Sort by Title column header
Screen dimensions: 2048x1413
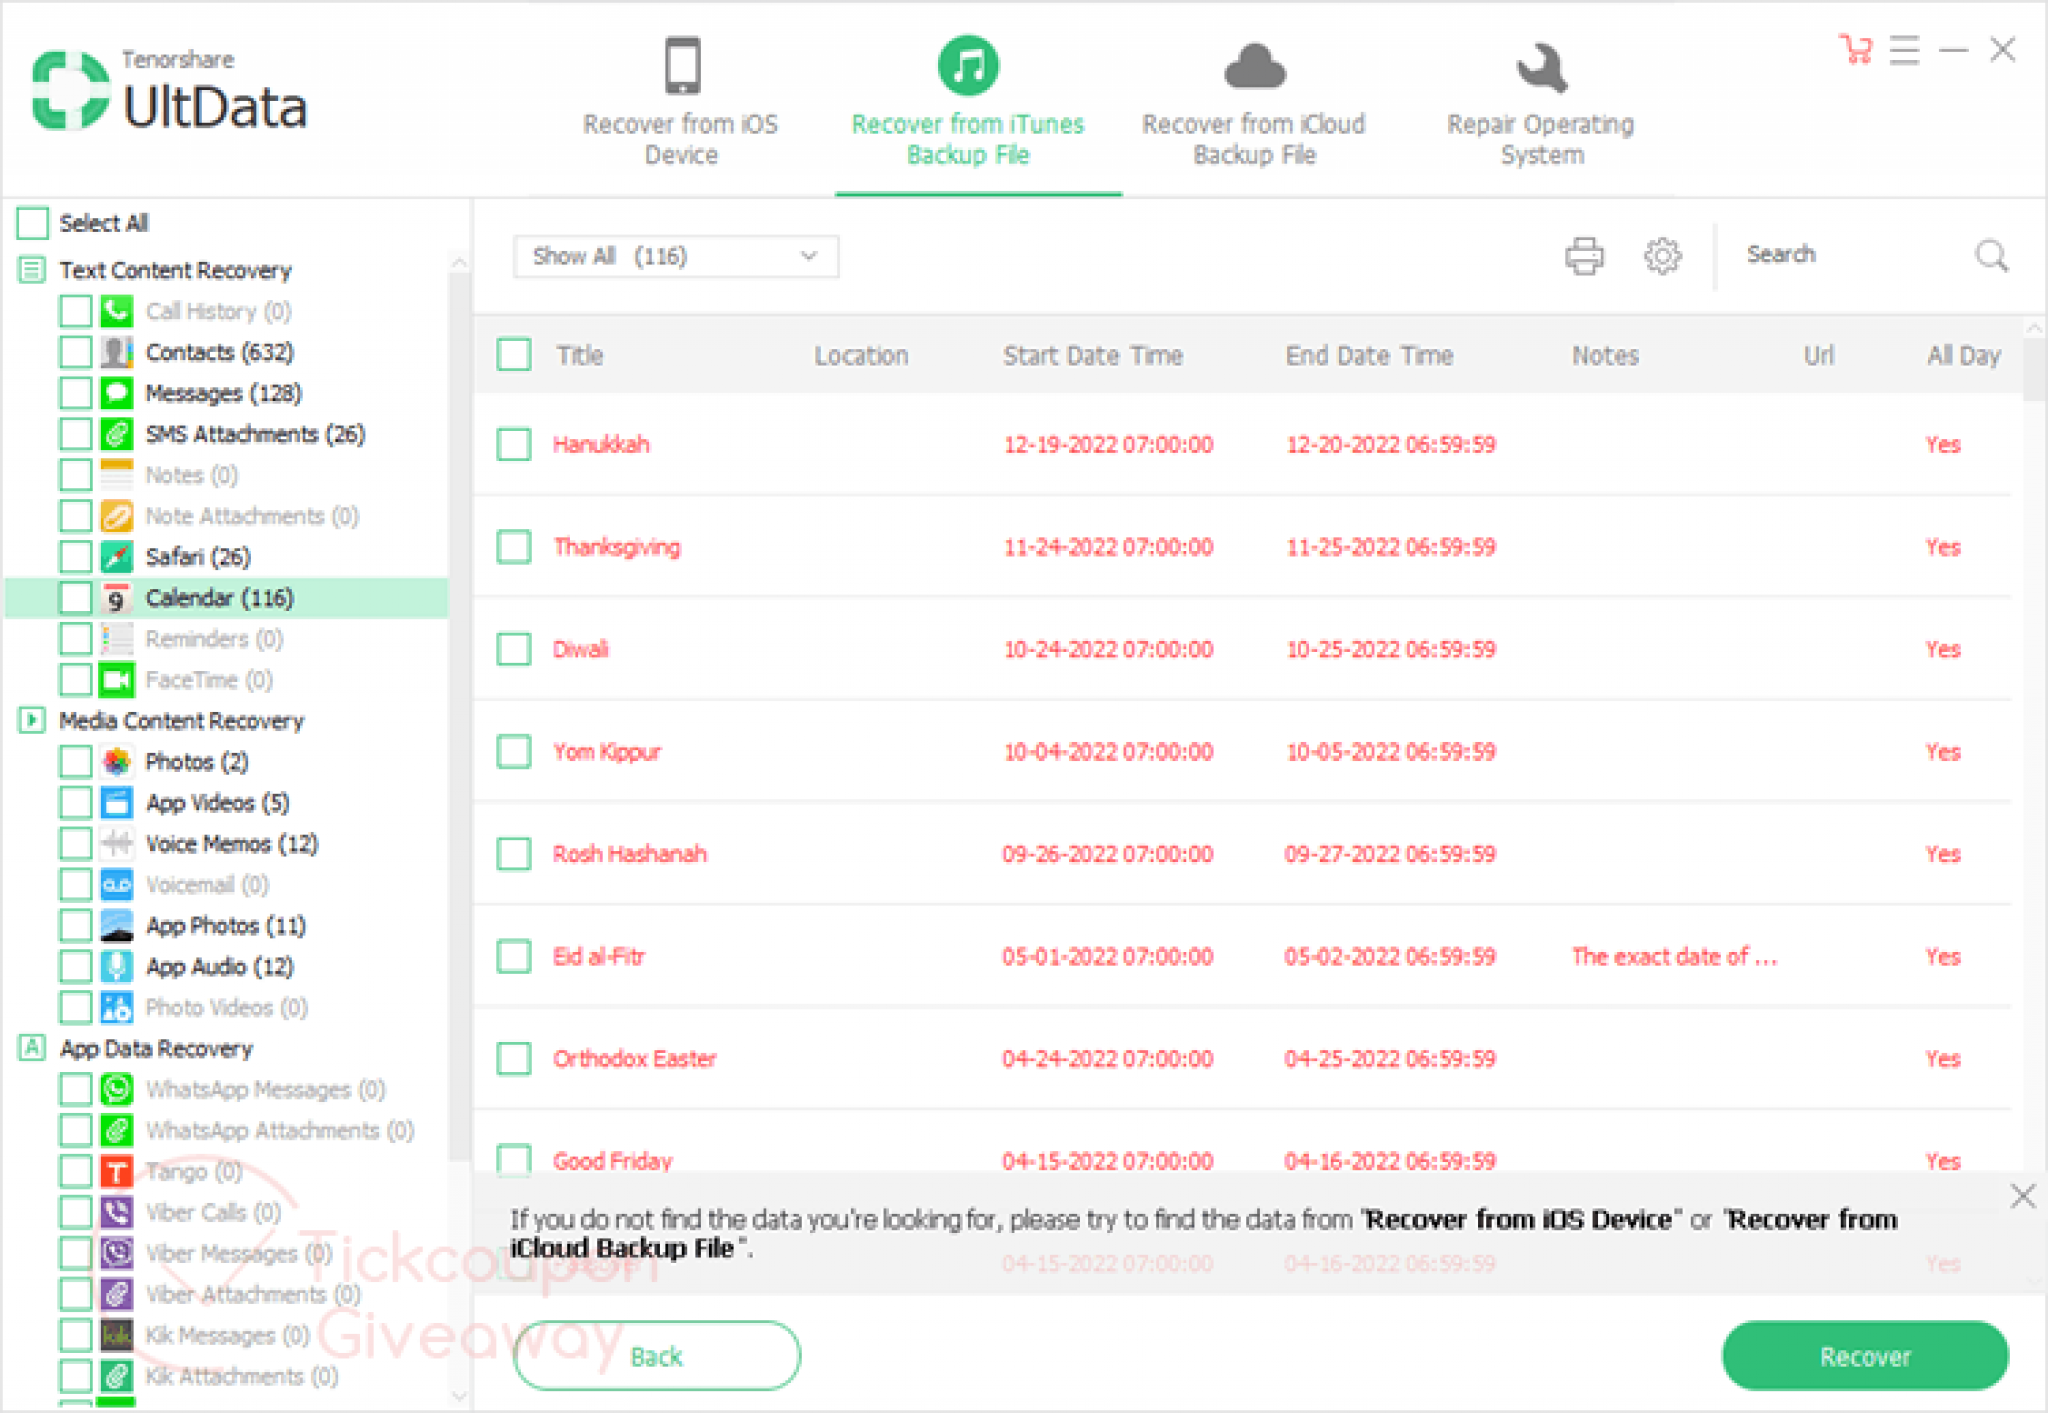click(580, 355)
